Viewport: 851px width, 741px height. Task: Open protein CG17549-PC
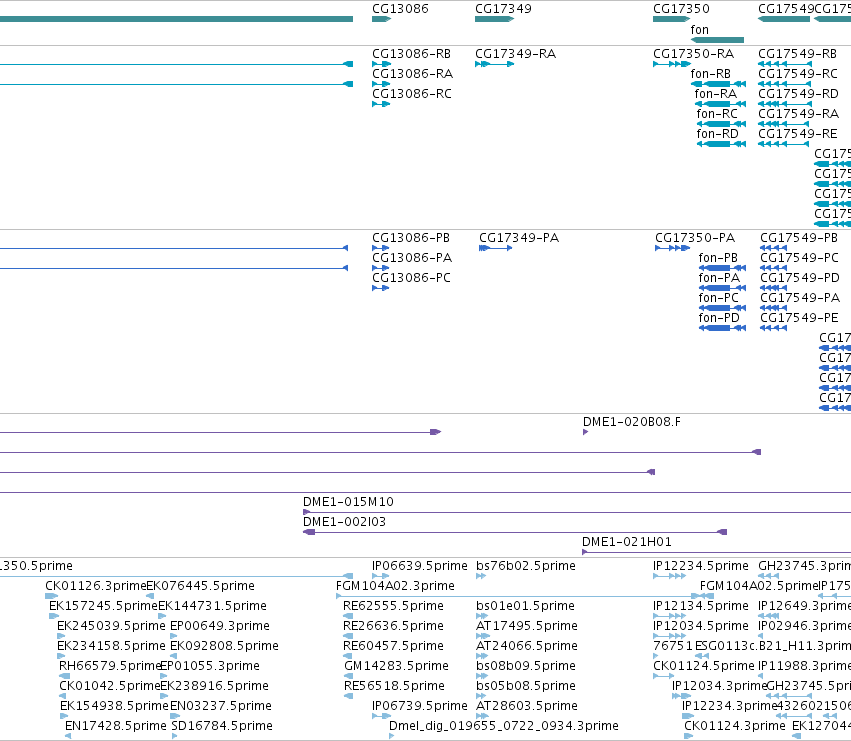pyautogui.click(x=799, y=258)
